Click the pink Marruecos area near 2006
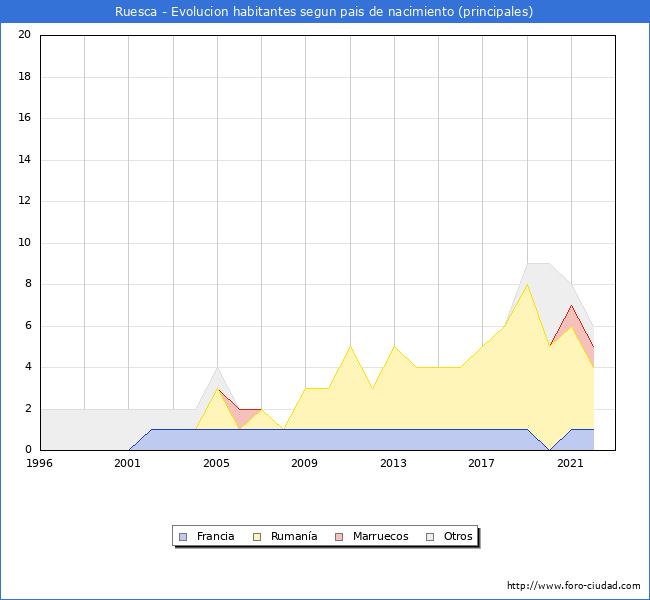This screenshot has height=600, width=650. click(241, 415)
